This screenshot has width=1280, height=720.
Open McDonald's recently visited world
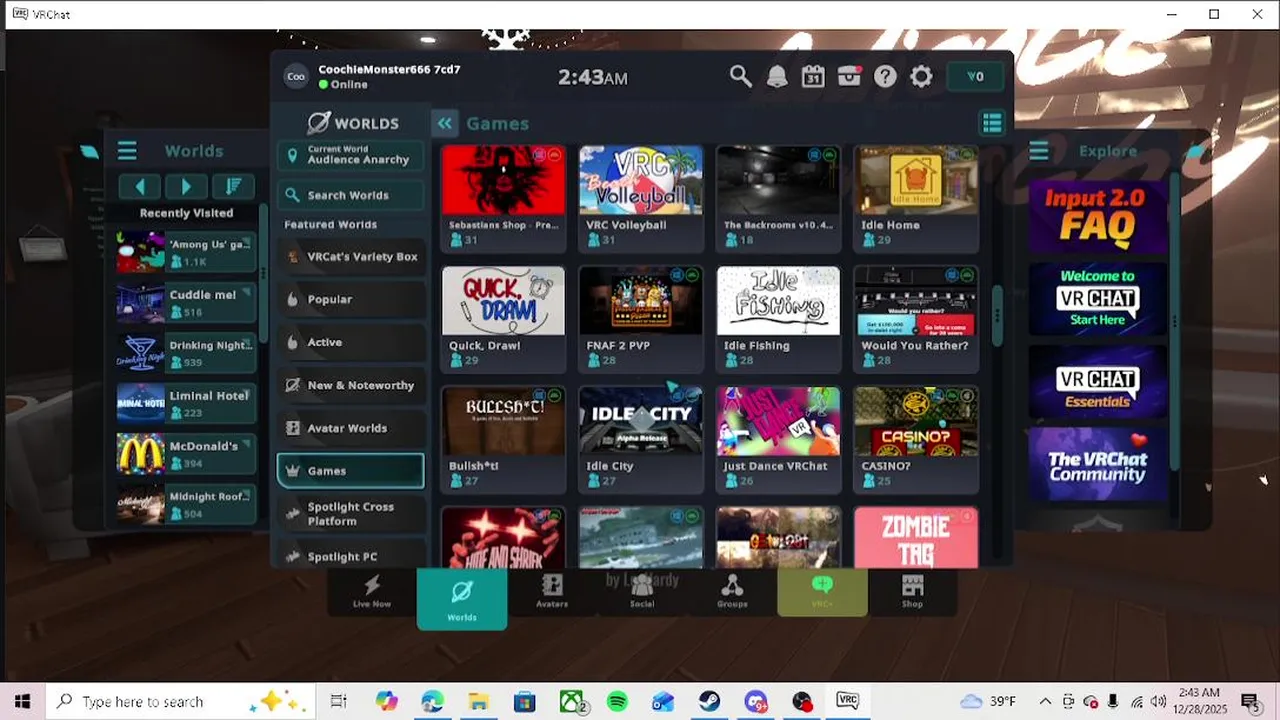(186, 454)
